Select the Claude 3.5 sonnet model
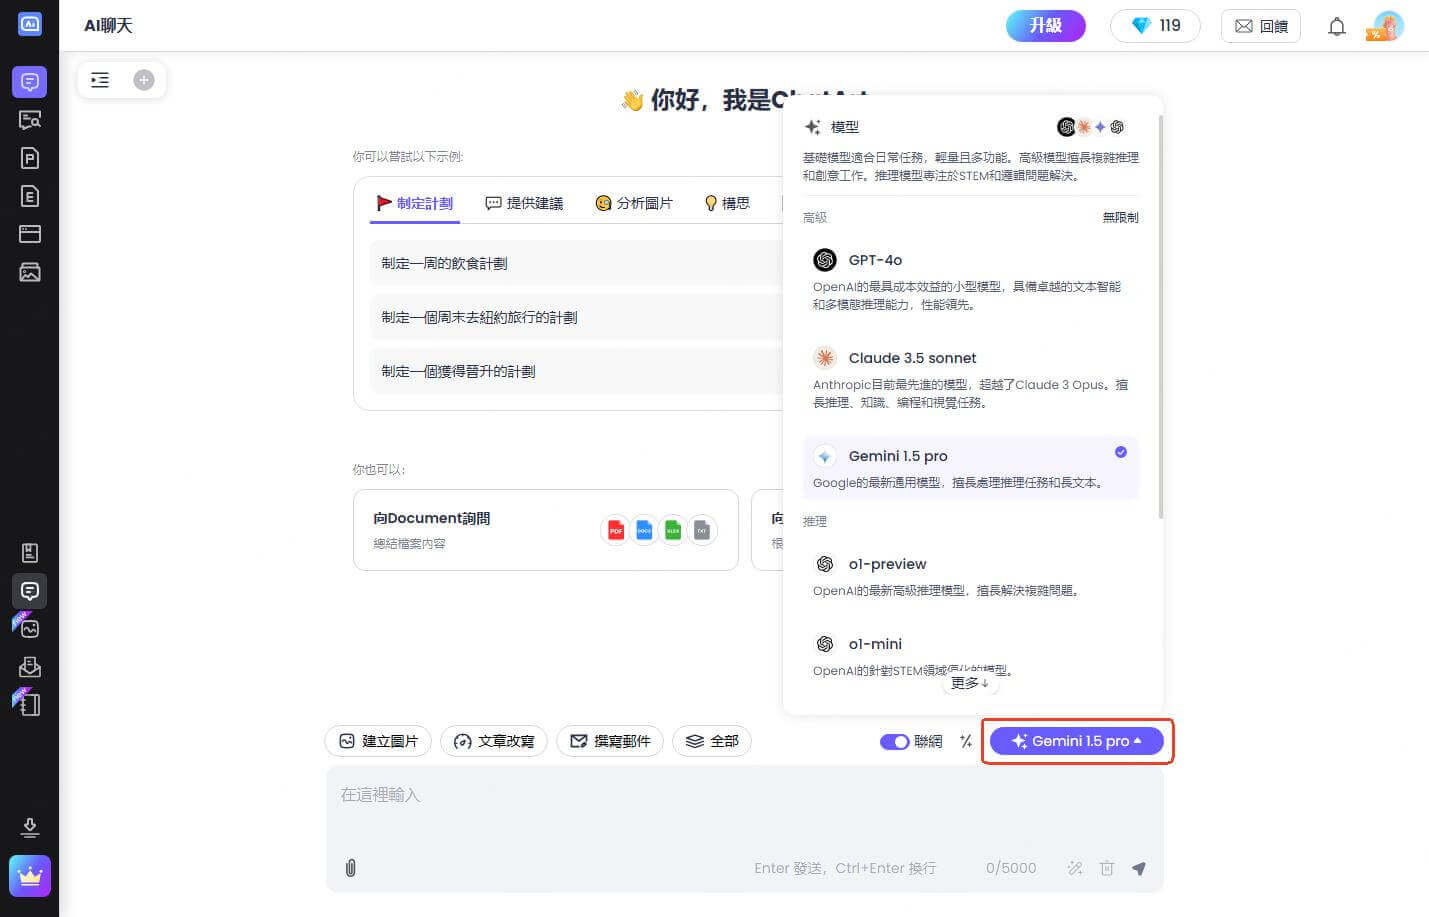 click(x=971, y=378)
